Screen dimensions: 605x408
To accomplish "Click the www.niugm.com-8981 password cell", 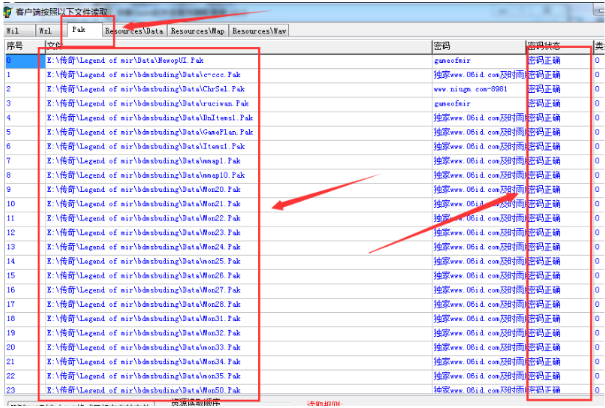I will click(472, 89).
